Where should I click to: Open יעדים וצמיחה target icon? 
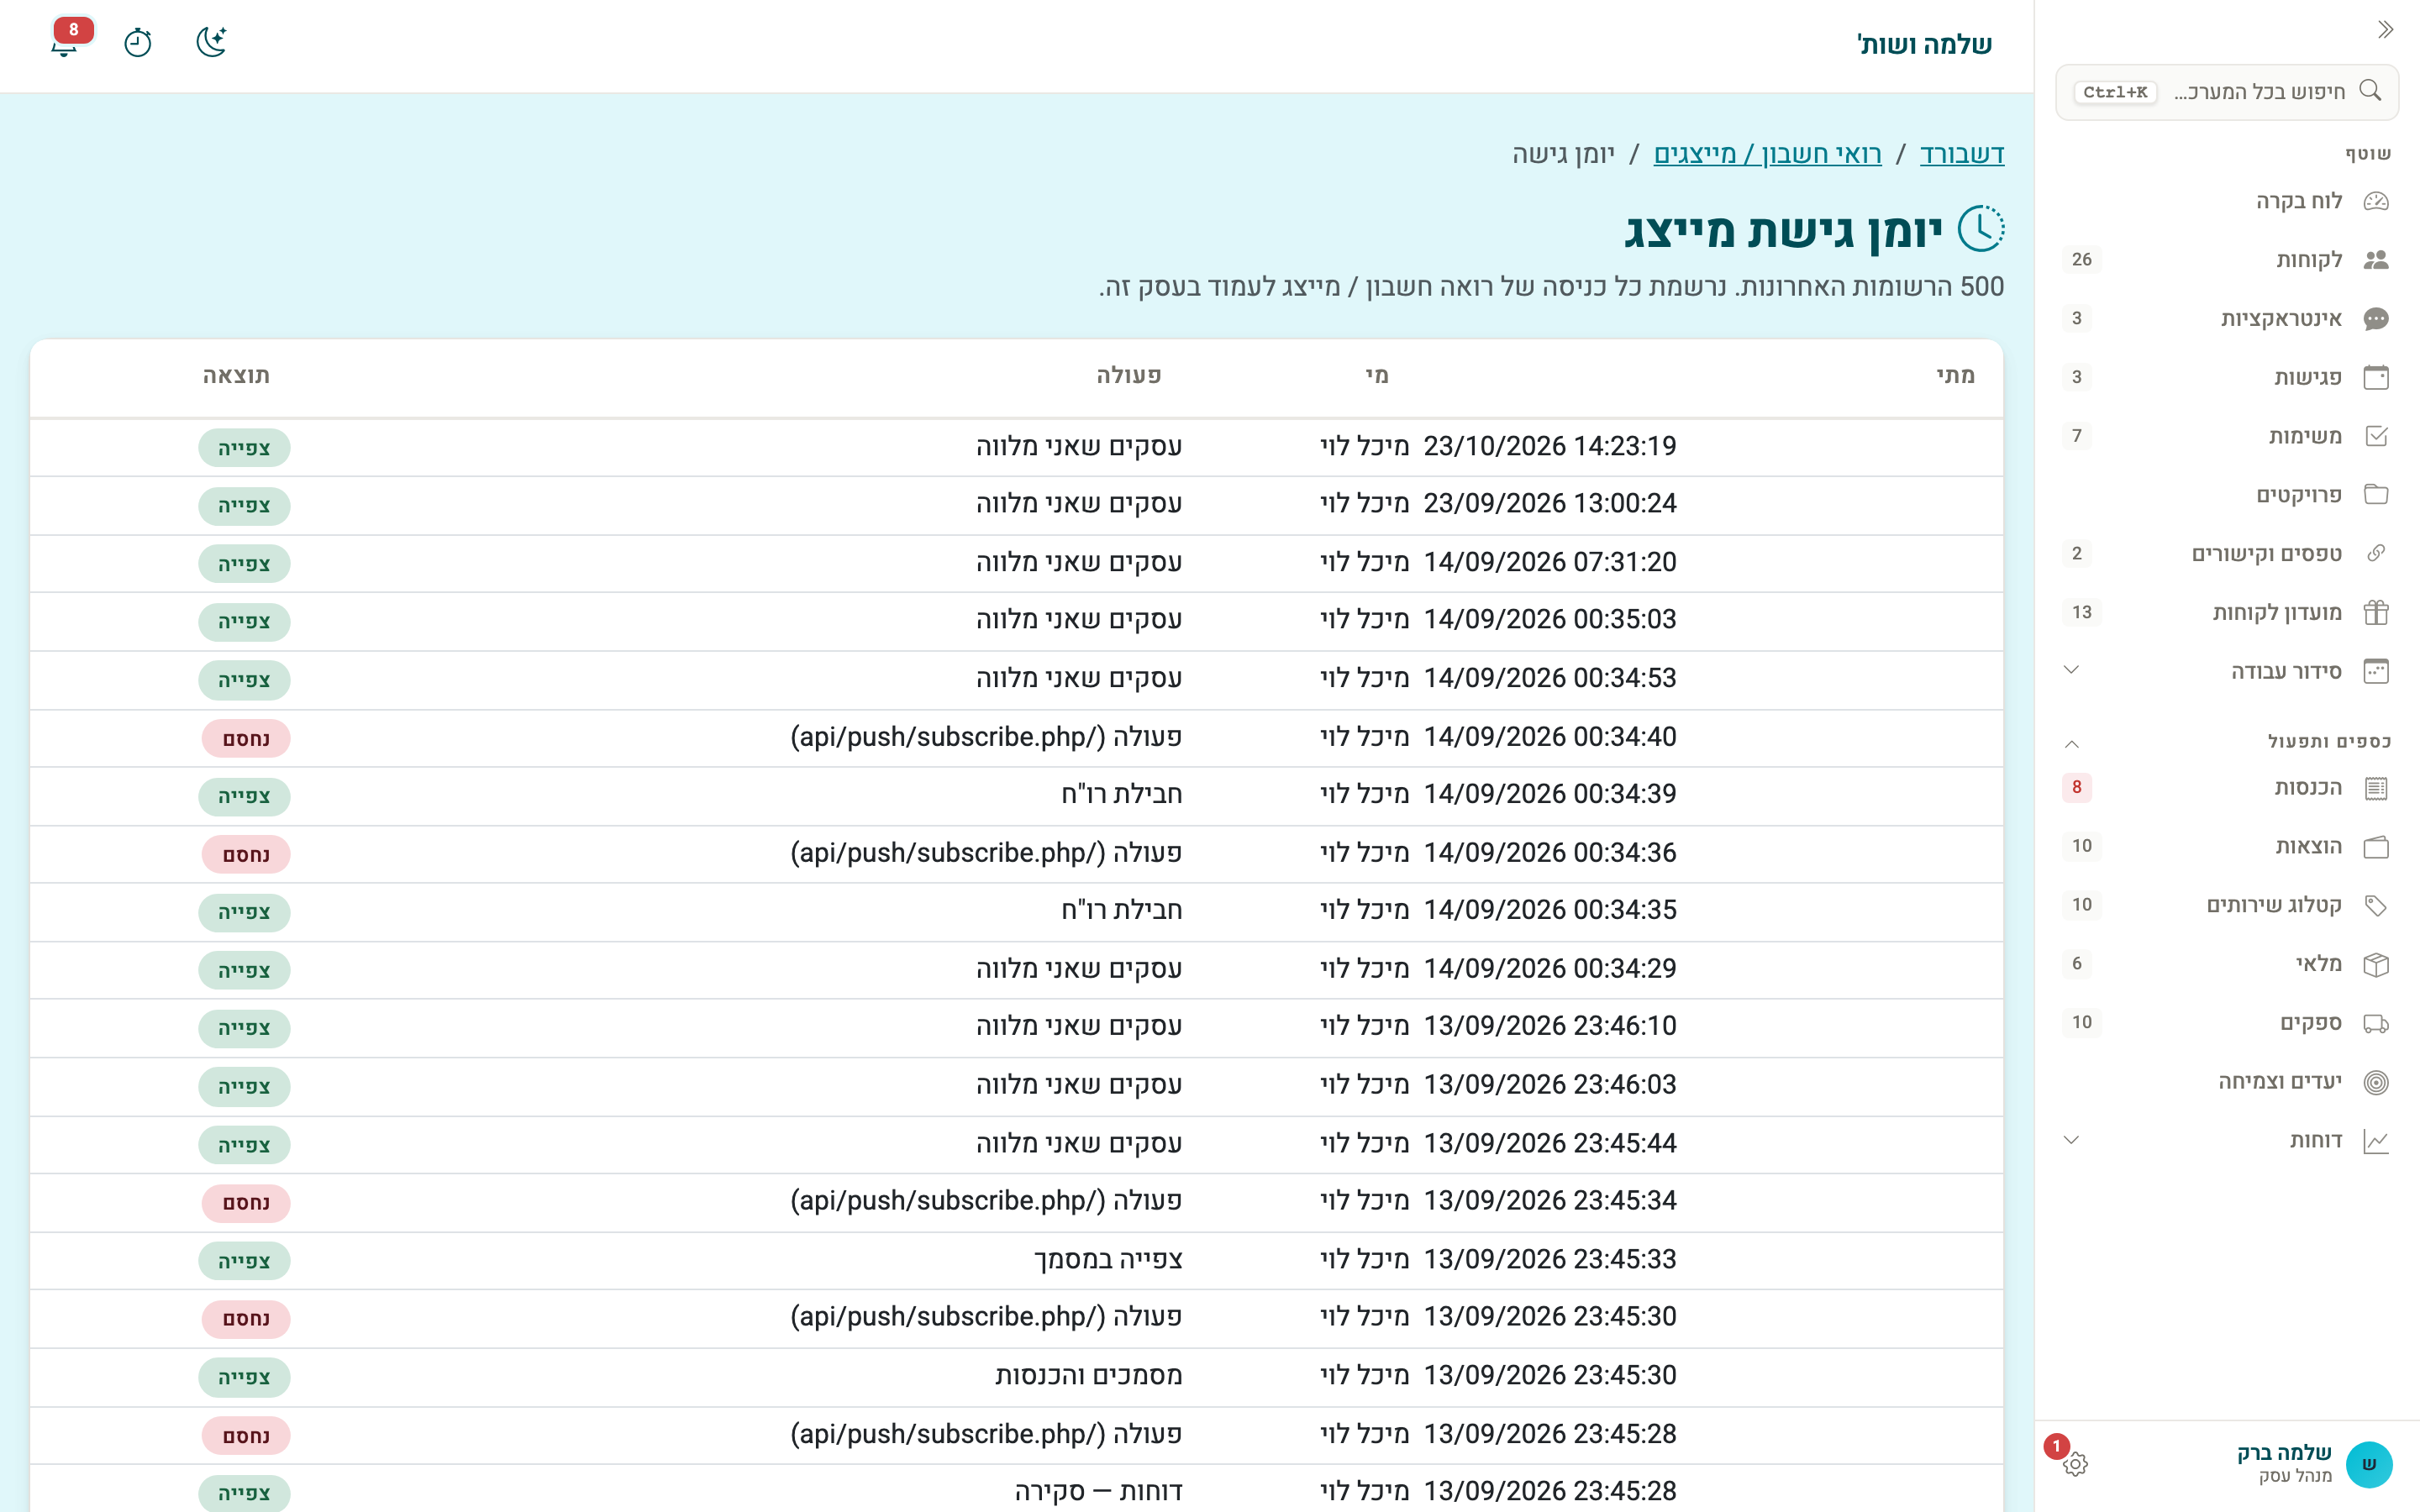click(2376, 1083)
